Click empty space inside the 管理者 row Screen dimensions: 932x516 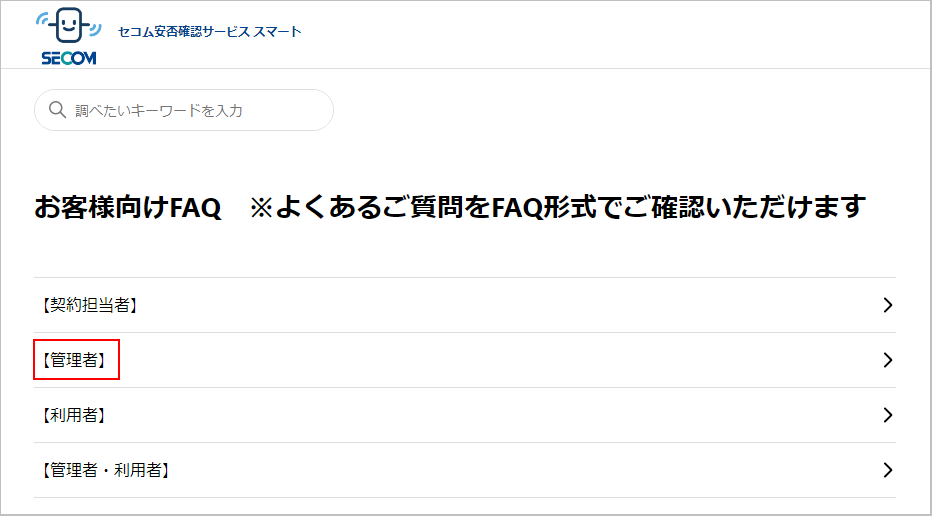(505, 360)
